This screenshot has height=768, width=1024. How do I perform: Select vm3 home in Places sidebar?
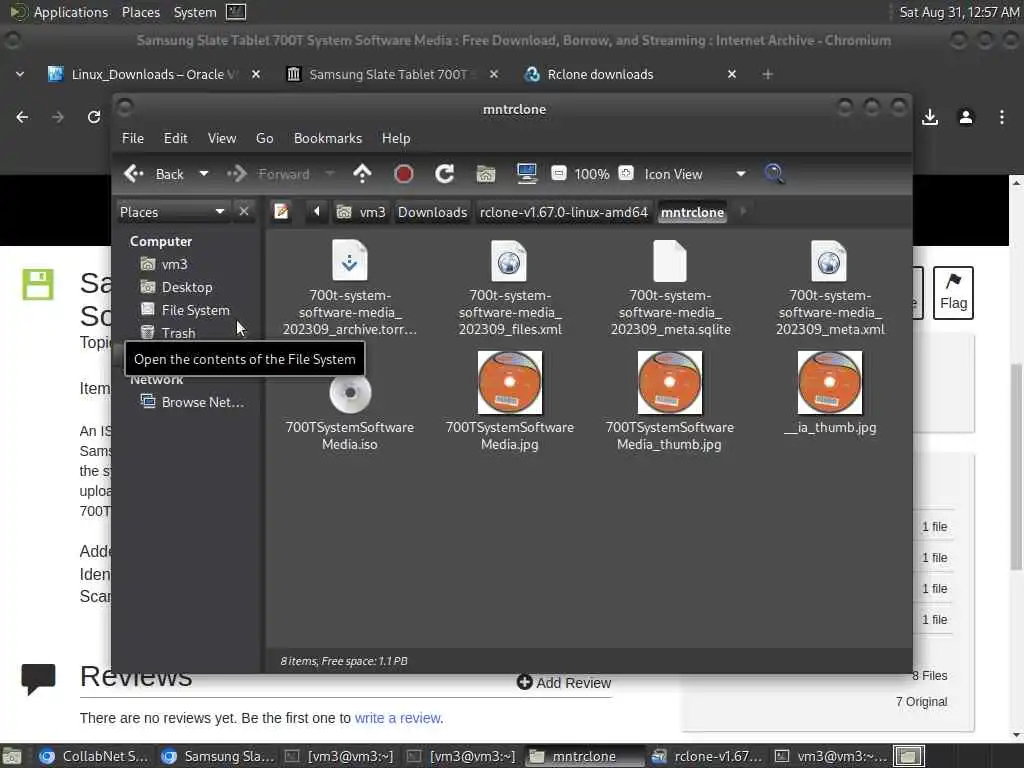165,264
